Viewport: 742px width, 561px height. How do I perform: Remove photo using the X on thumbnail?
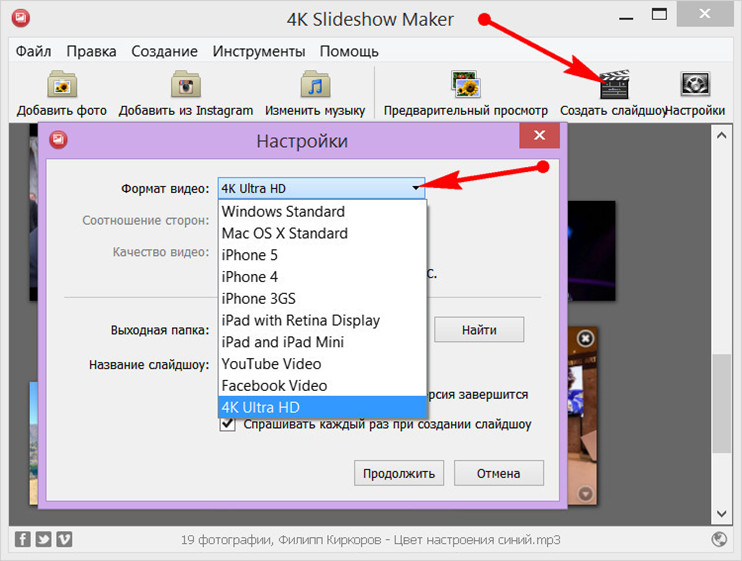click(585, 338)
